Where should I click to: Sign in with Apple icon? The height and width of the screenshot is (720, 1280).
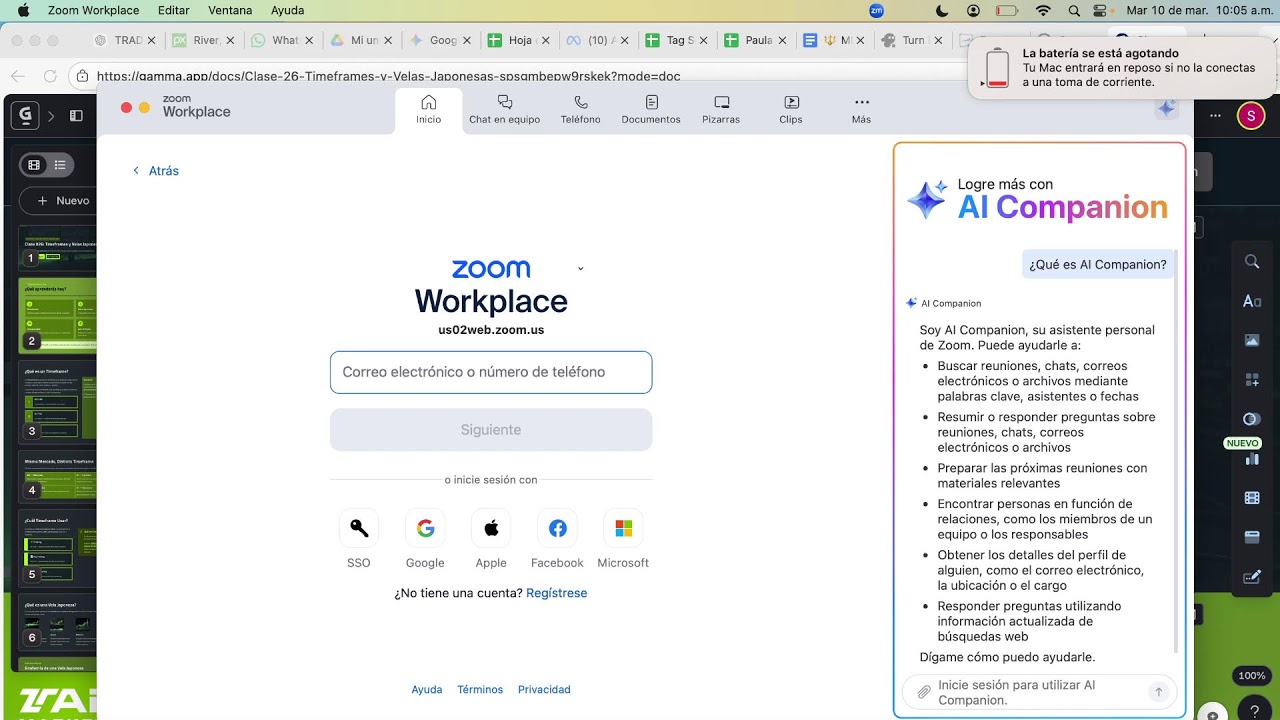[x=491, y=528]
